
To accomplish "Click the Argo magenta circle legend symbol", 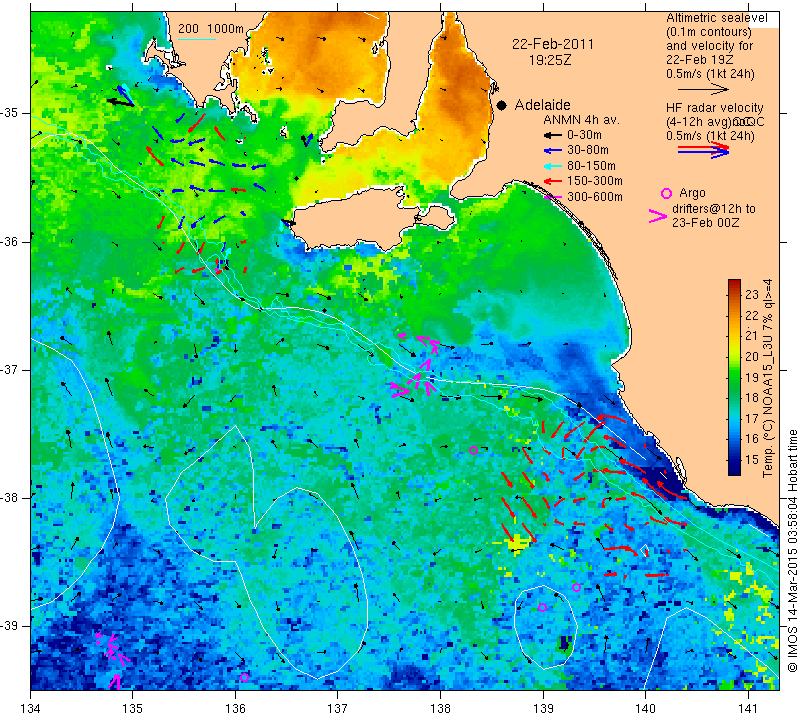I will click(x=666, y=193).
